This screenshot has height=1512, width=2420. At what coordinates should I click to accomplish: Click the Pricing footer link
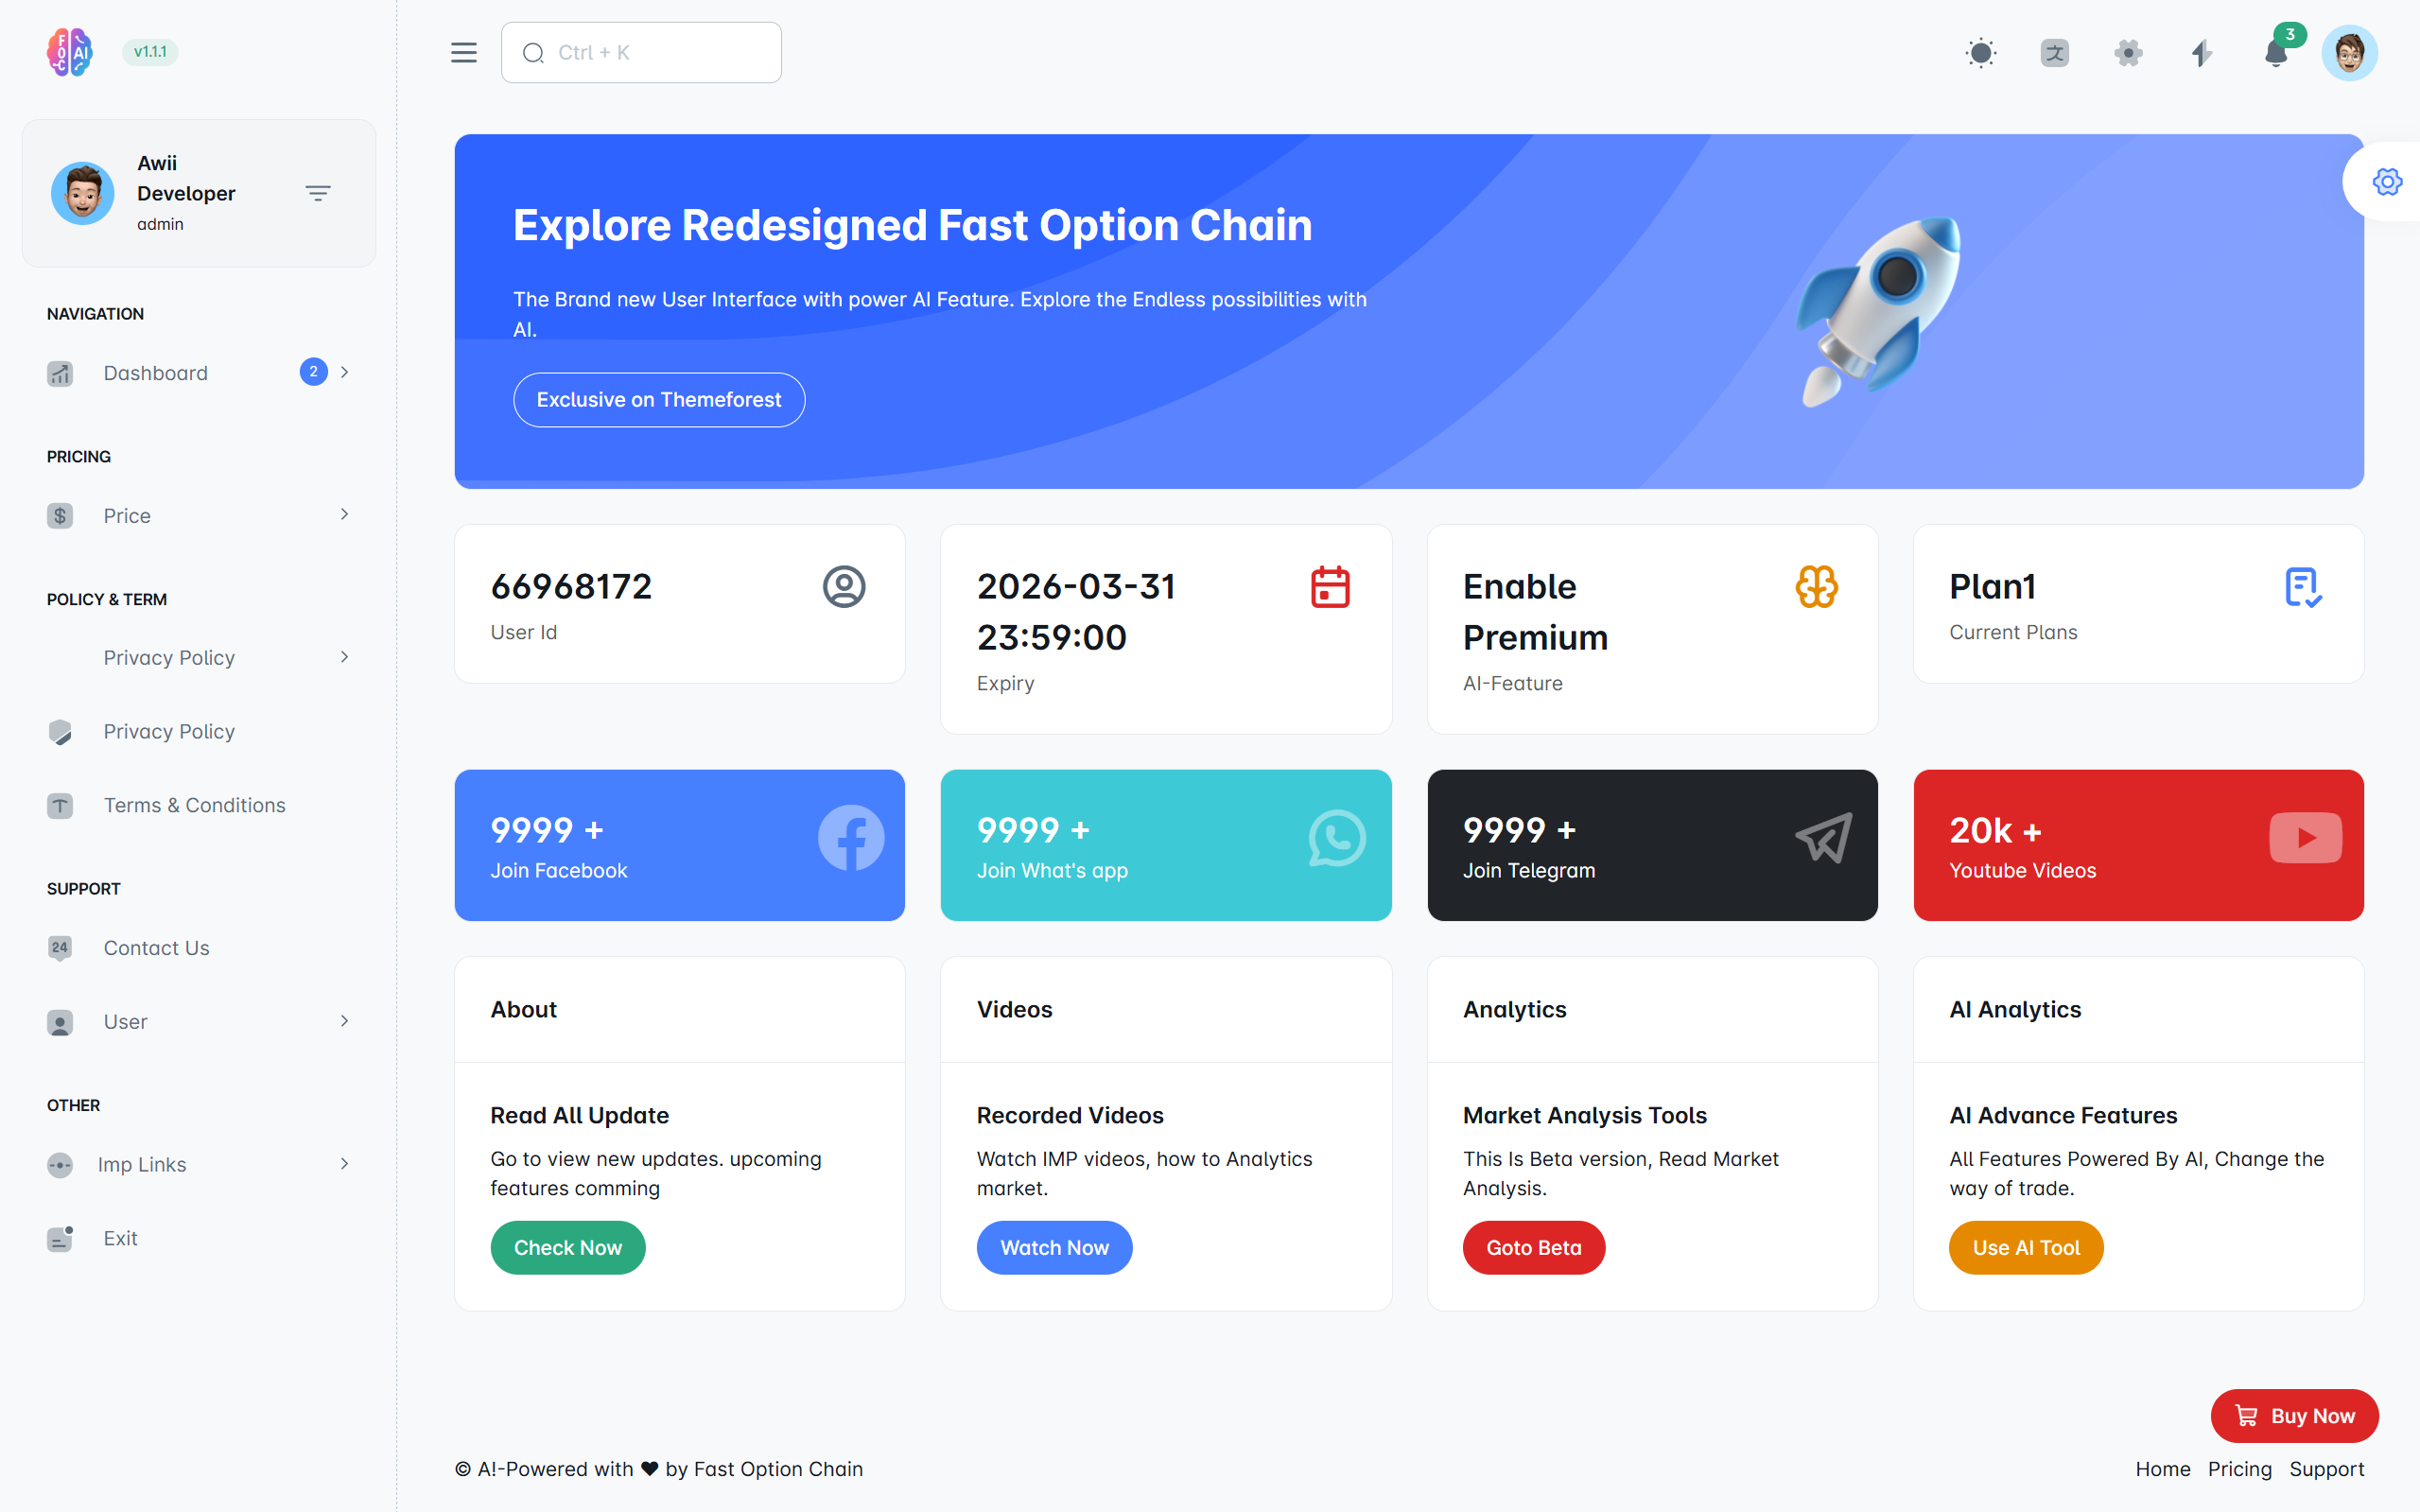coord(2239,1469)
